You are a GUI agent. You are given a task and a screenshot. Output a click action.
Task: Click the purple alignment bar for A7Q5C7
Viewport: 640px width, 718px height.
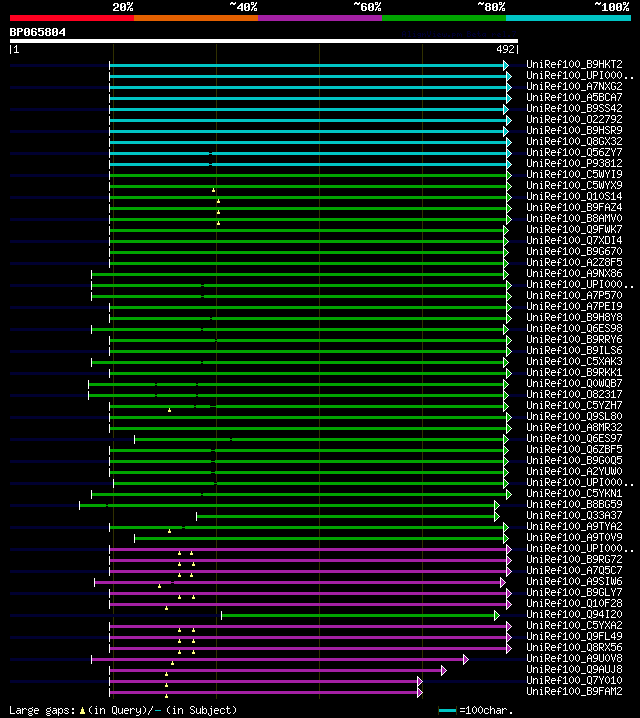click(308, 571)
